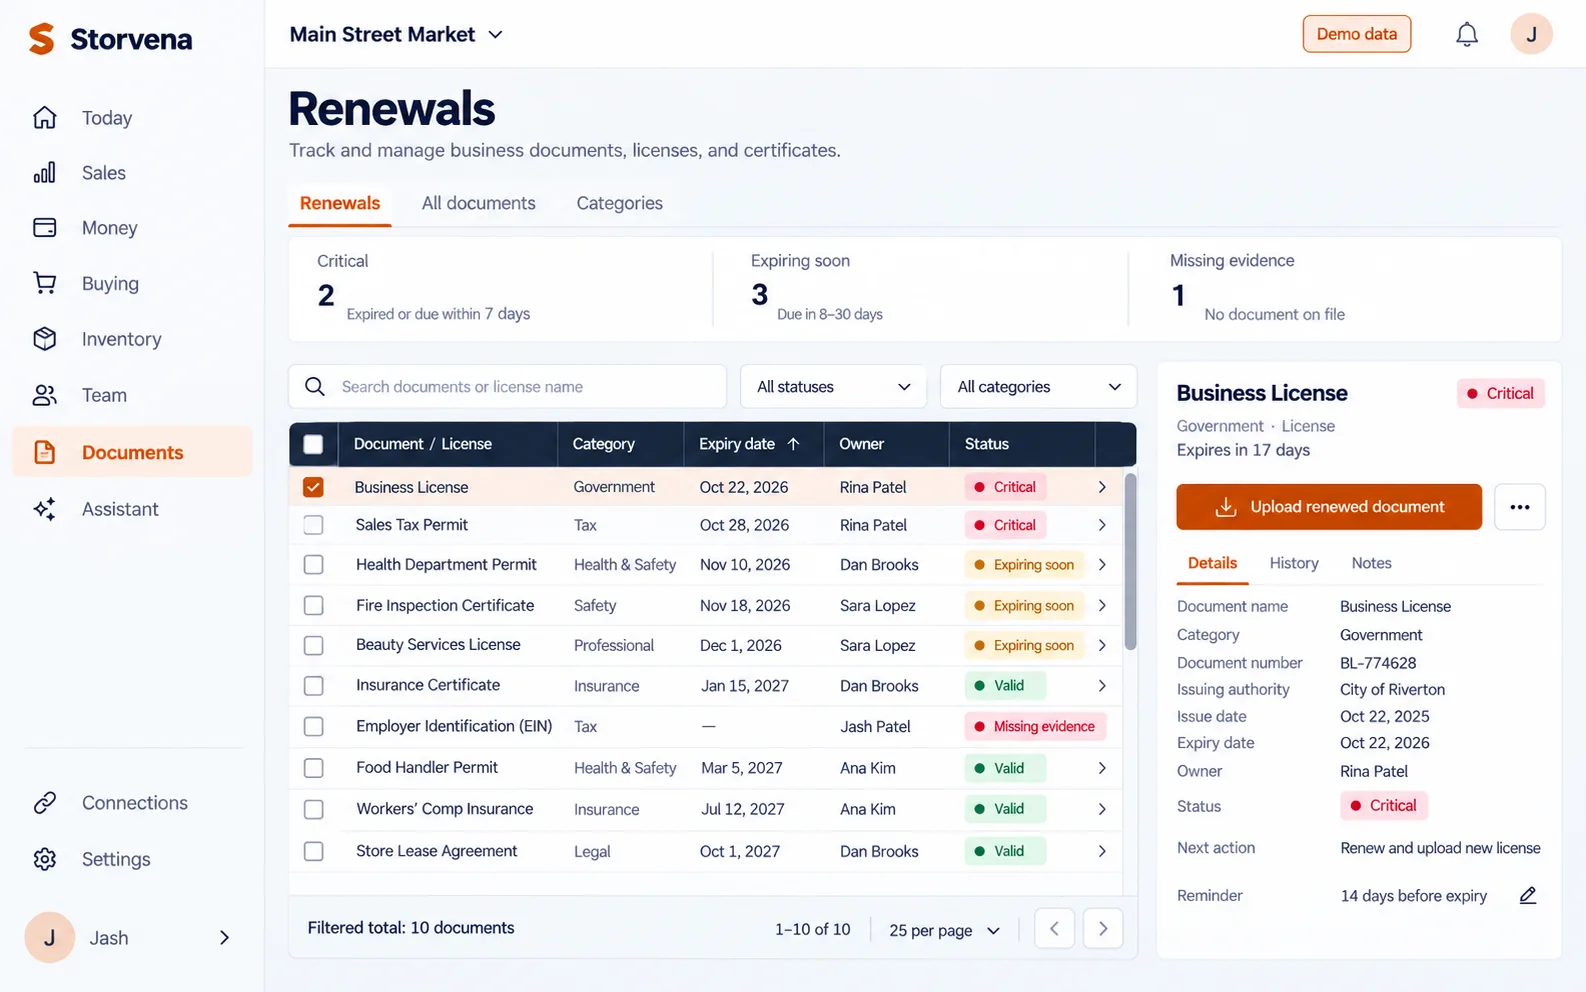Click the J user avatar in top bar

point(1531,34)
